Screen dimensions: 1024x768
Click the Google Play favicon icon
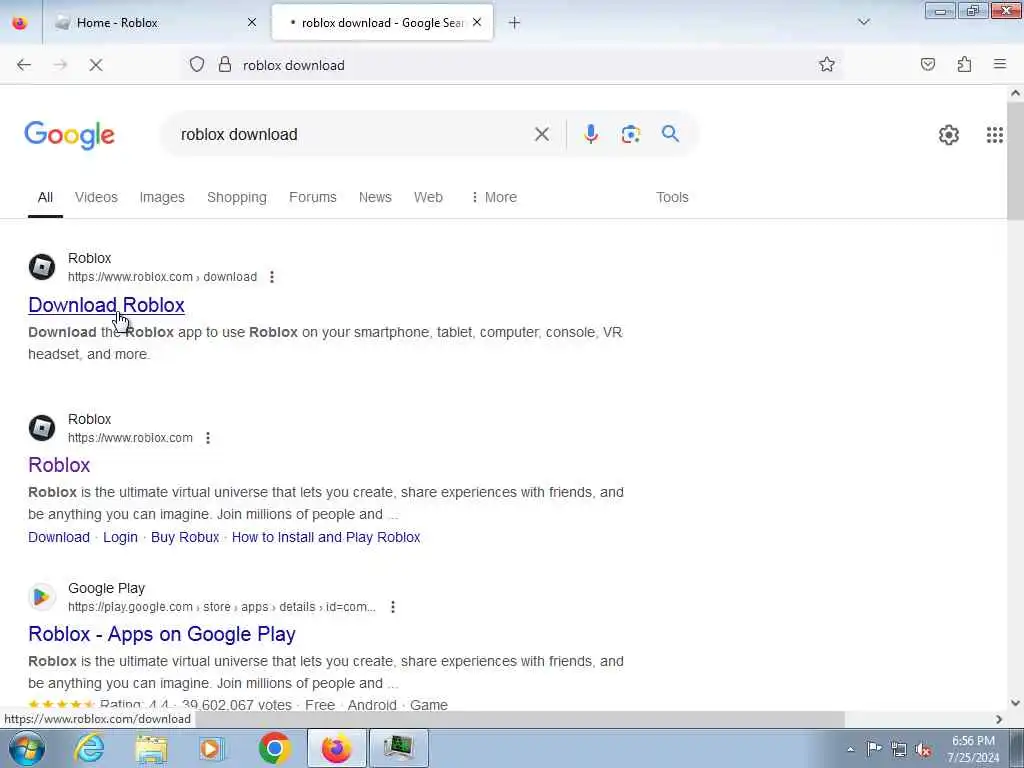42,597
